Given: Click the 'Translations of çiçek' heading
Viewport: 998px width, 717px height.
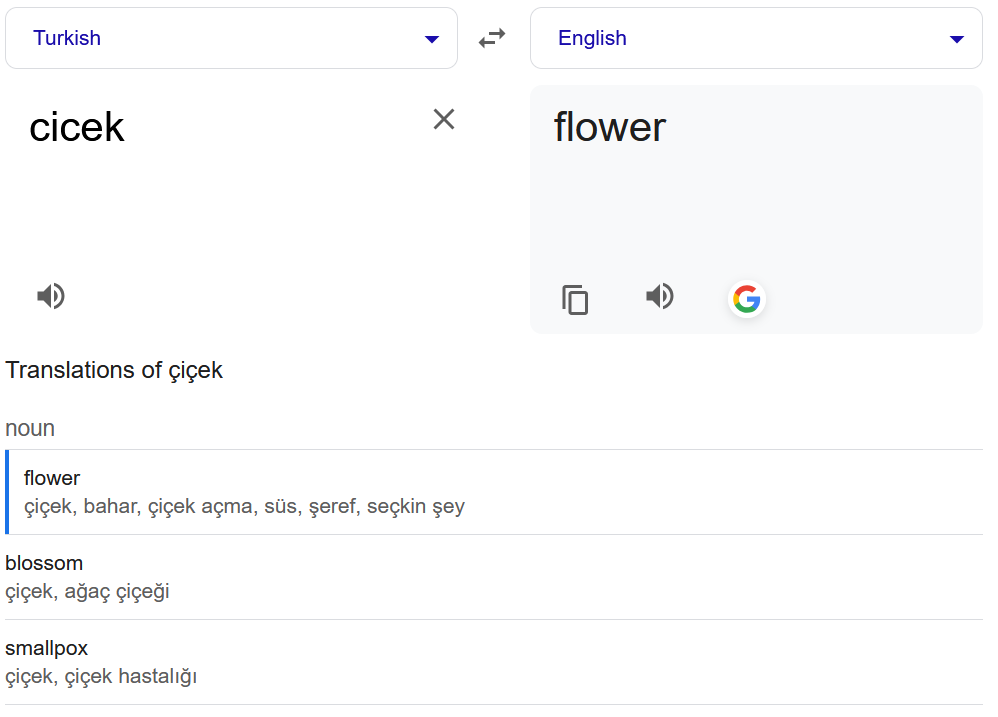Looking at the screenshot, I should (114, 370).
